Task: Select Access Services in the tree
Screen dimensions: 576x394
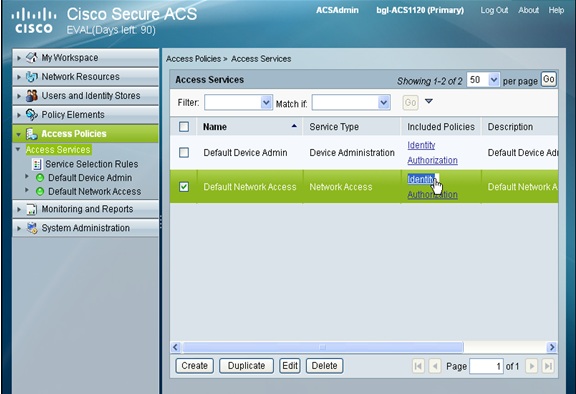Action: [58, 150]
